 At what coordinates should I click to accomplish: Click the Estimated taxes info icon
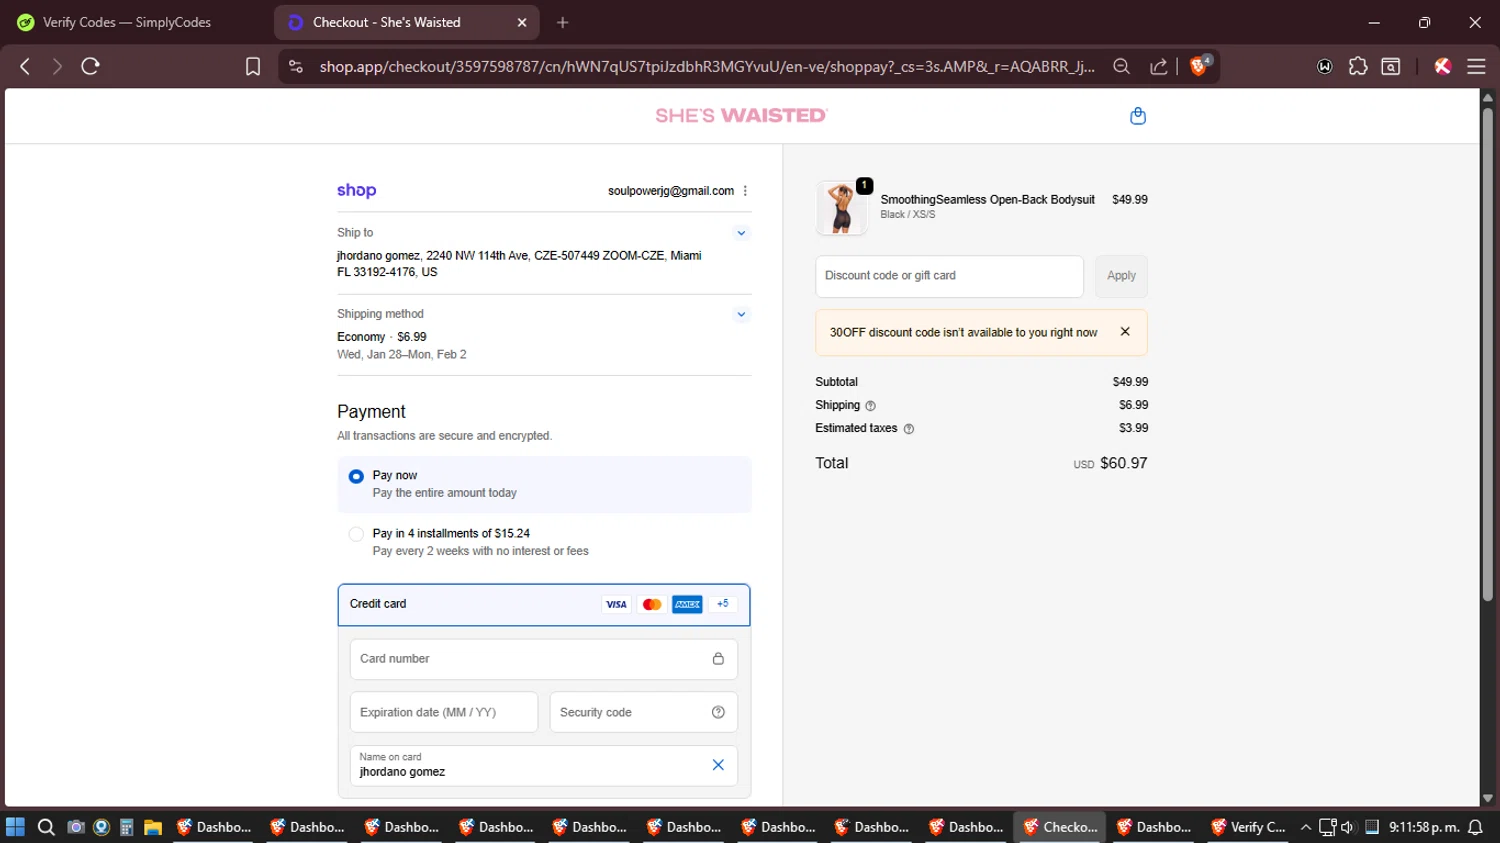(909, 429)
